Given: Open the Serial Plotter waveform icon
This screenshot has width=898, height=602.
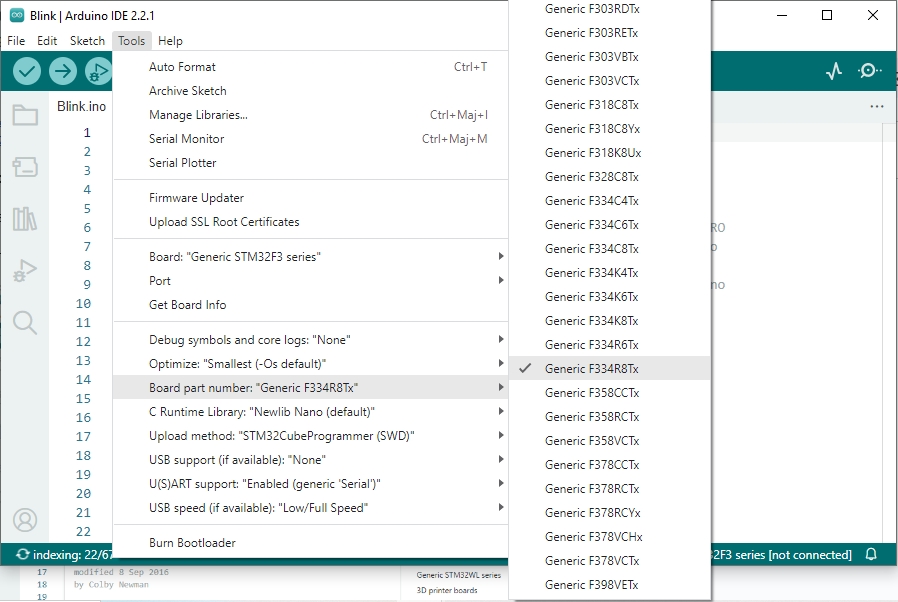Looking at the screenshot, I should pyautogui.click(x=834, y=71).
